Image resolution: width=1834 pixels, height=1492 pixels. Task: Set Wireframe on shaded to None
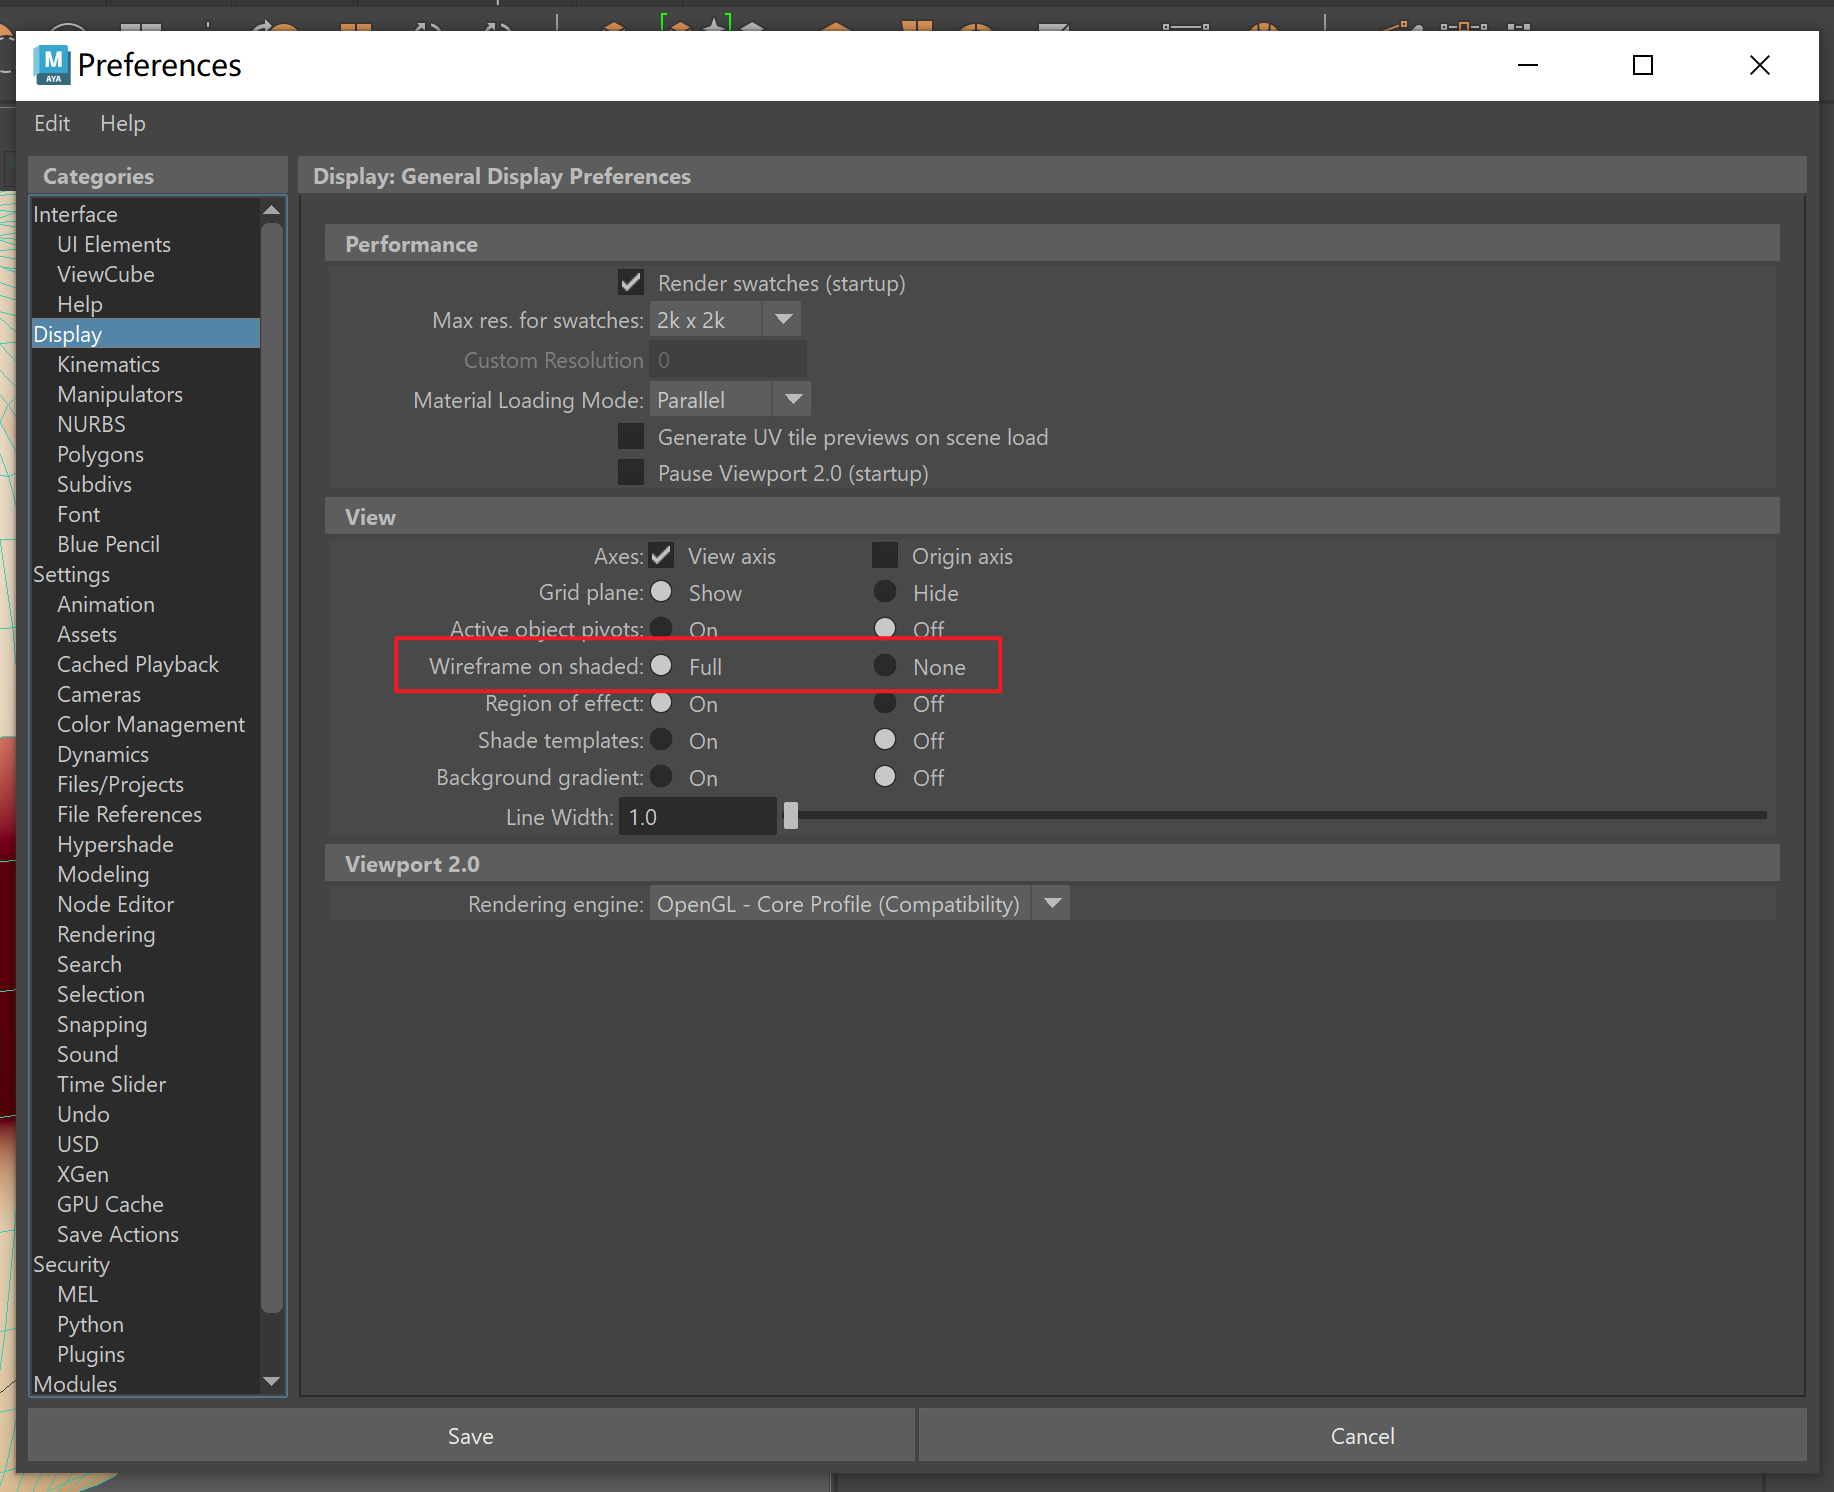tap(885, 666)
